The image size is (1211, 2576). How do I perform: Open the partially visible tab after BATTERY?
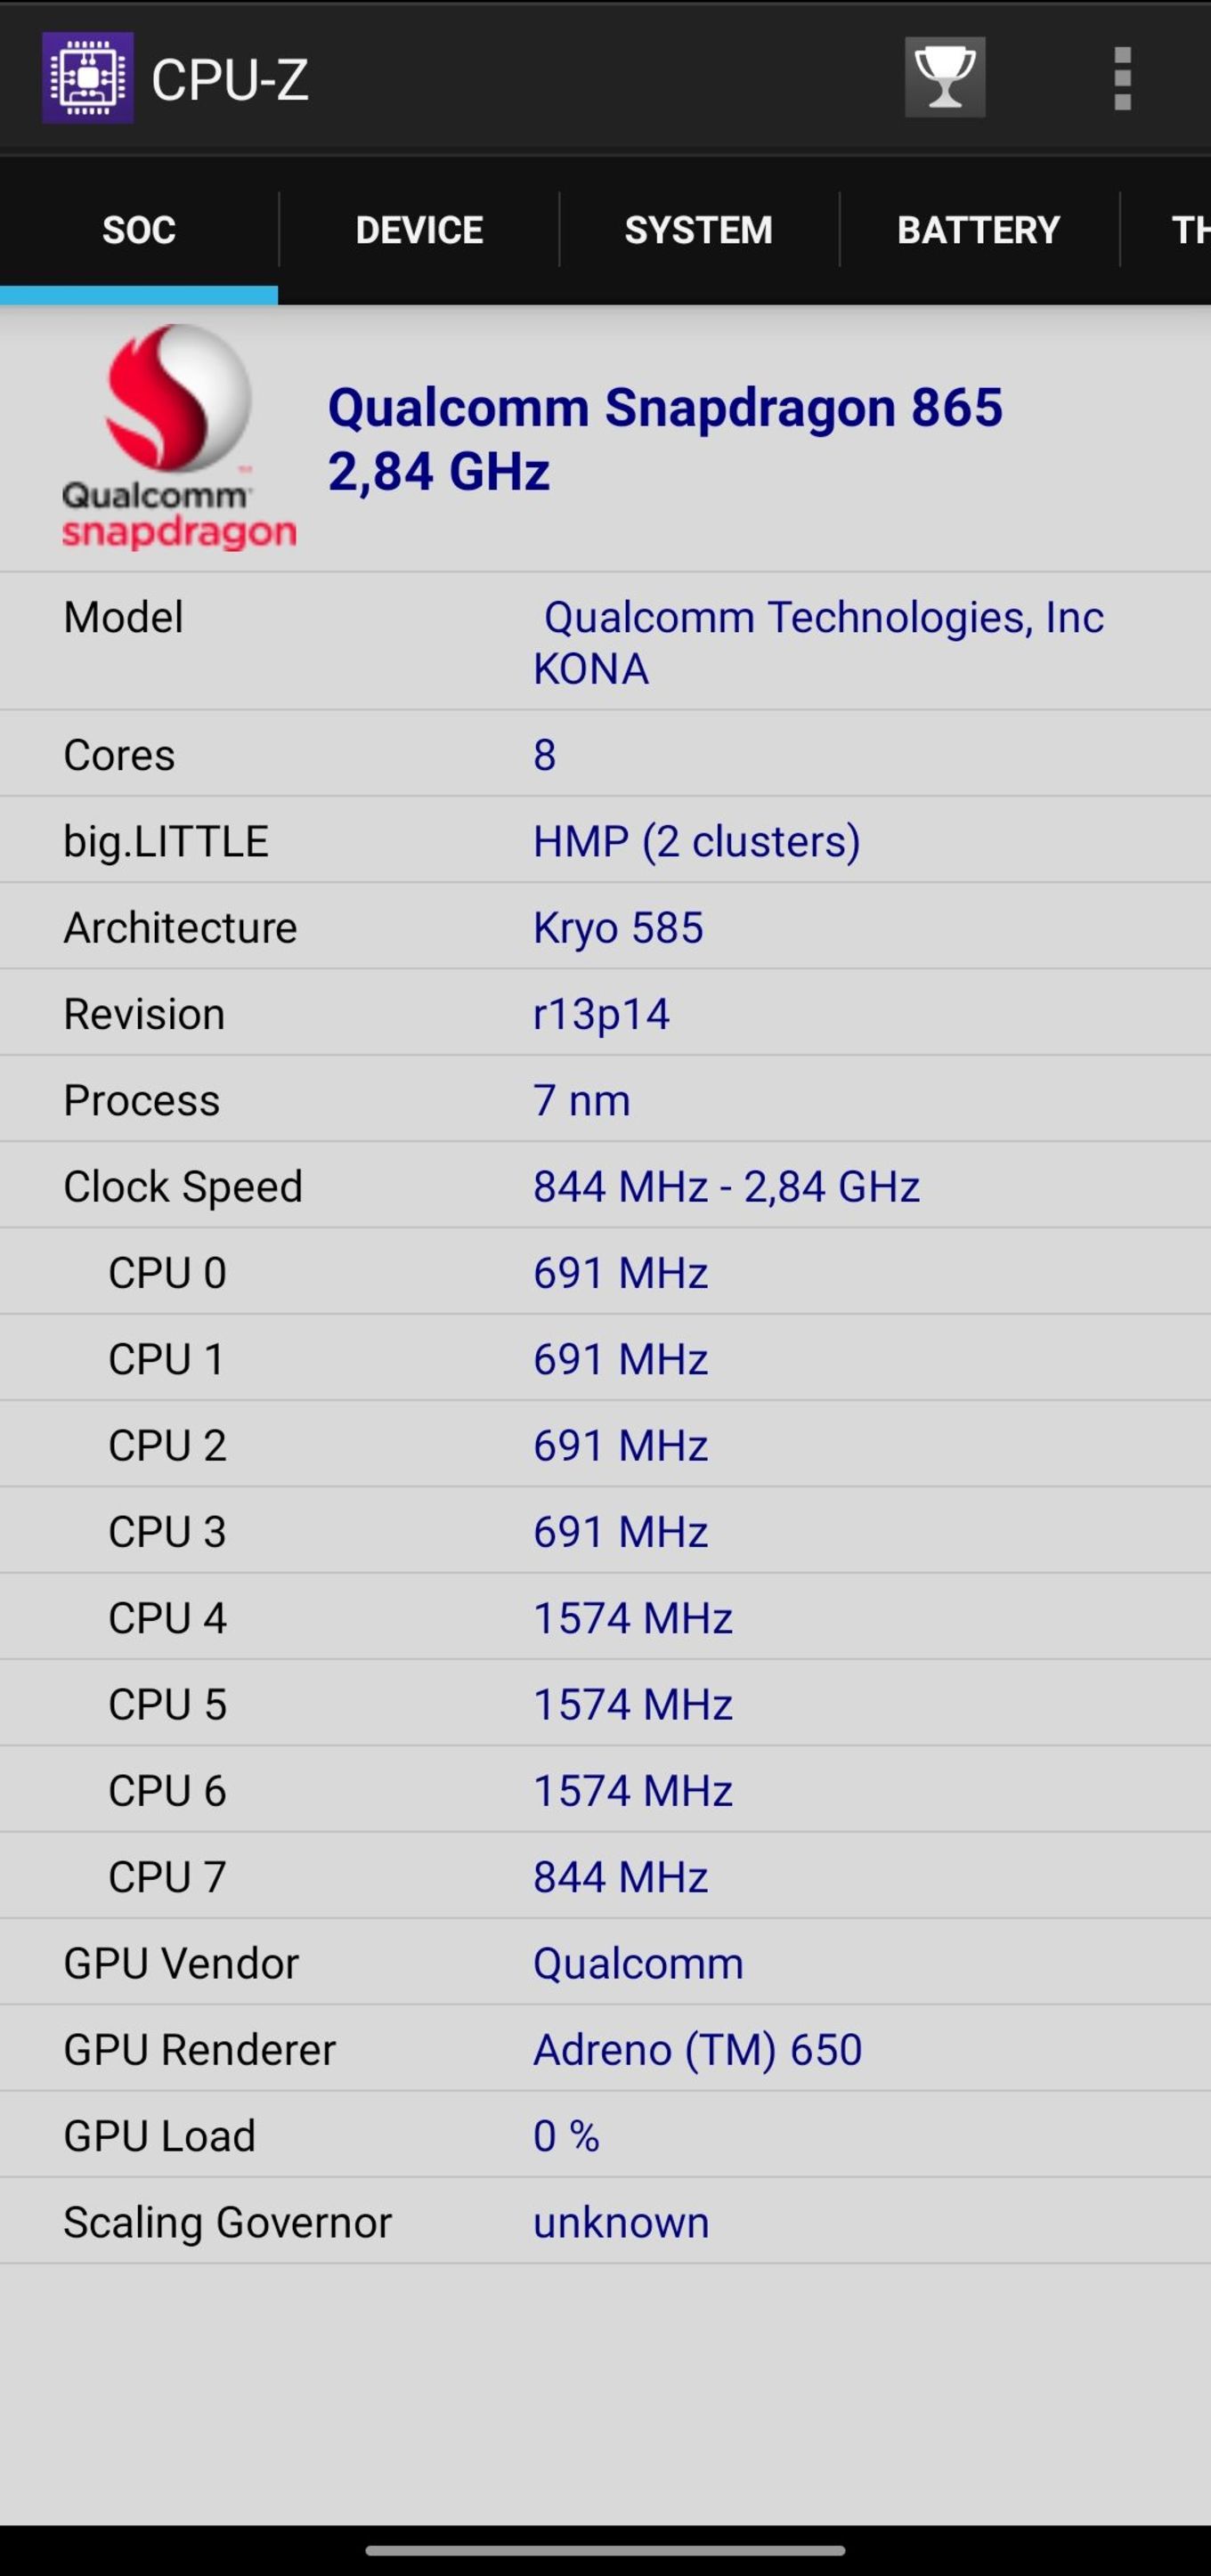coord(1167,230)
